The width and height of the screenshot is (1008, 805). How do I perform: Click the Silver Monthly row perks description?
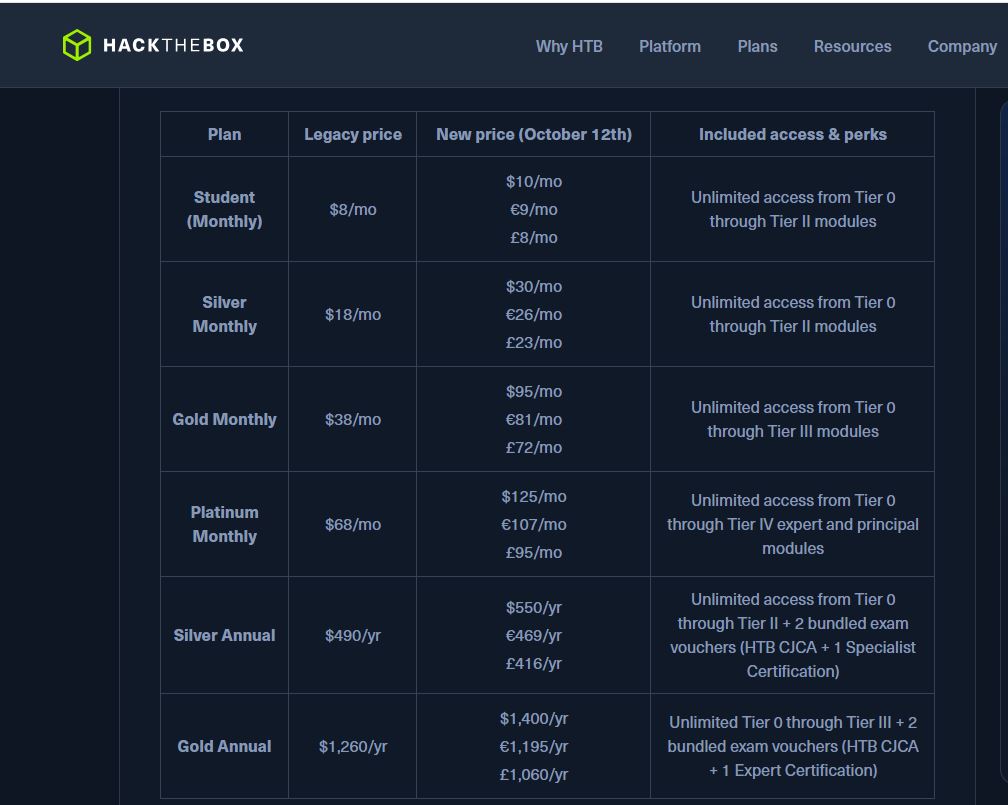(x=793, y=314)
